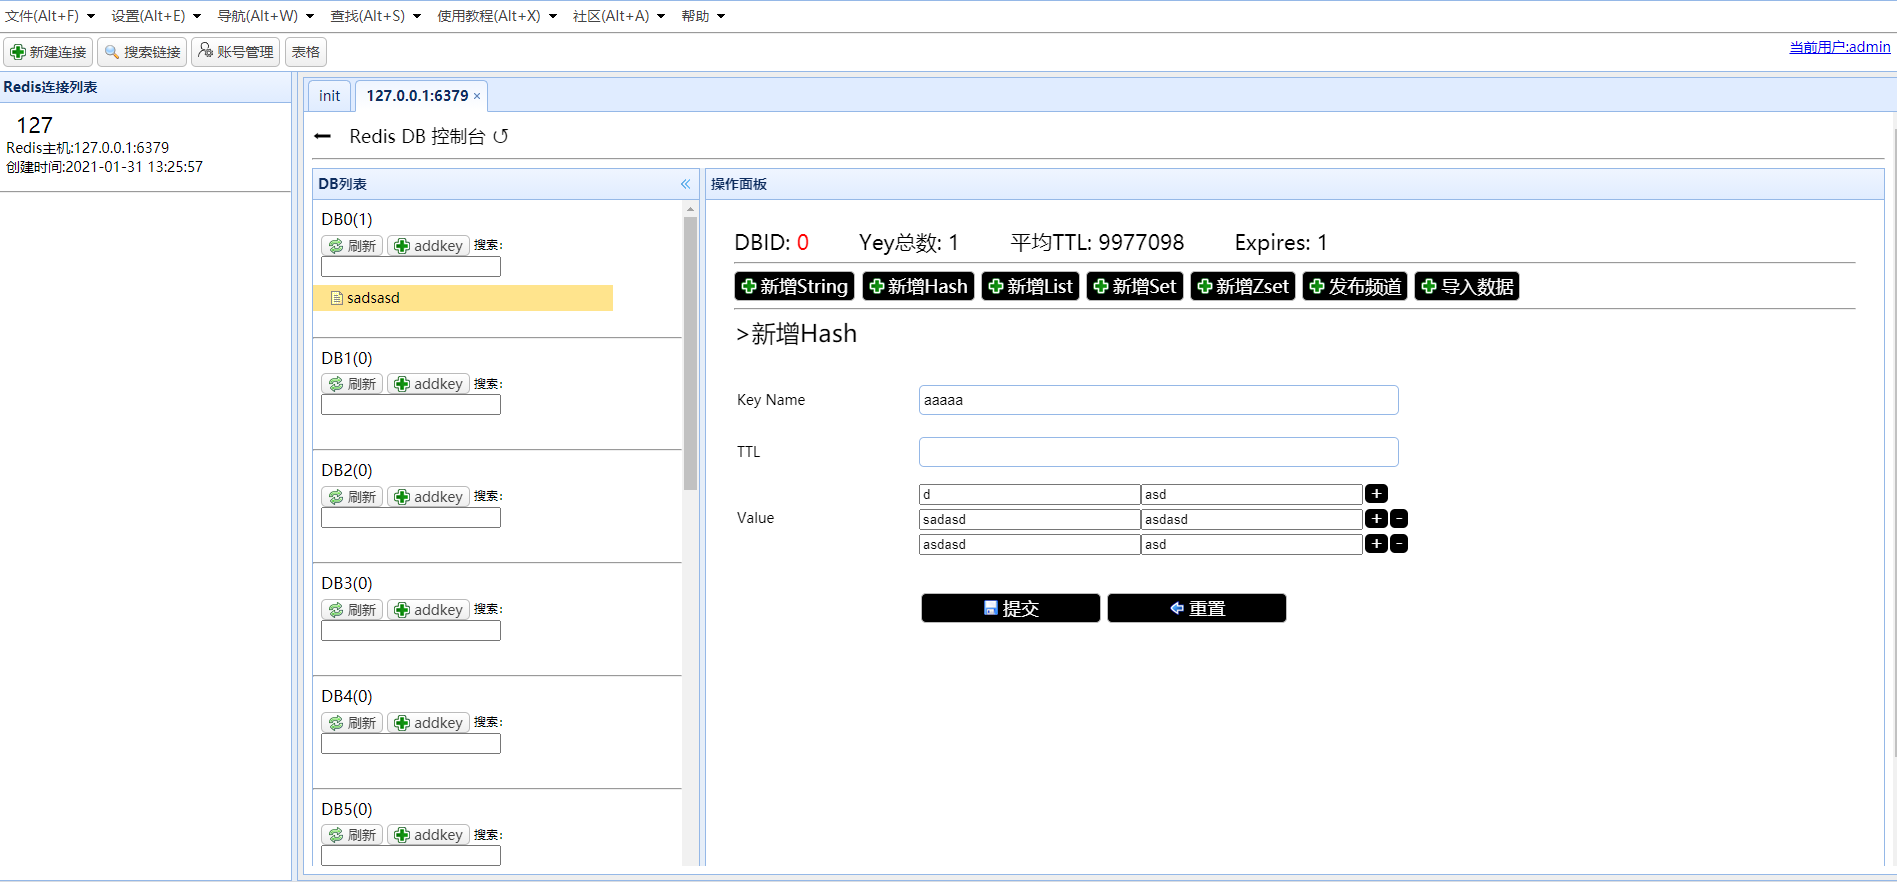Click addkey under DB2
1897x885 pixels.
tap(428, 497)
